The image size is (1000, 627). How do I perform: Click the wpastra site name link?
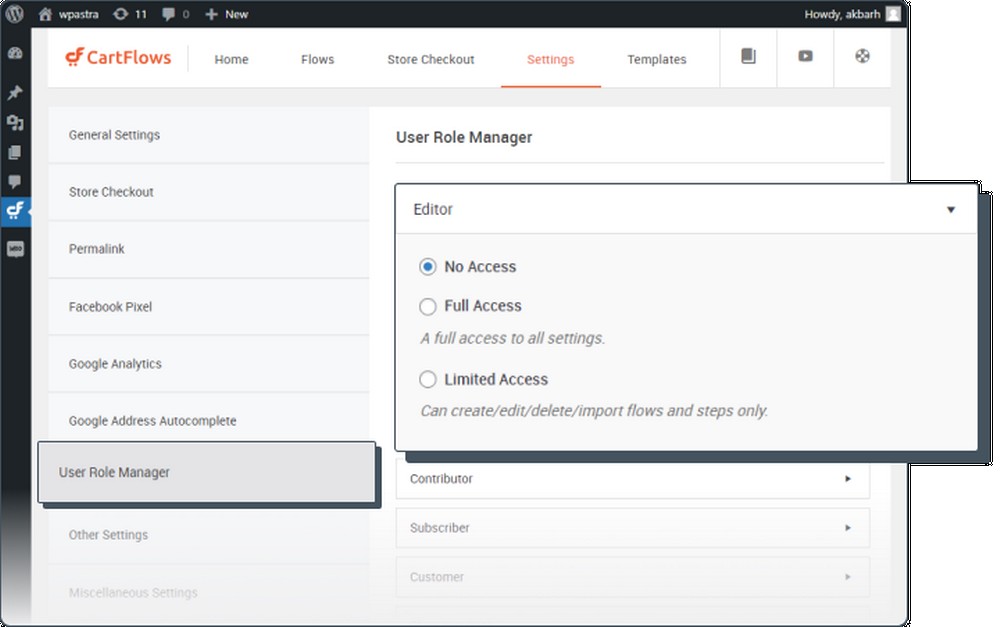pos(78,14)
